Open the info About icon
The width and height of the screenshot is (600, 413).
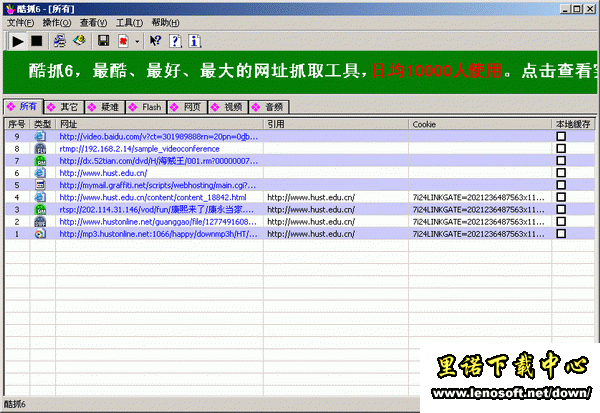pyautogui.click(x=194, y=41)
